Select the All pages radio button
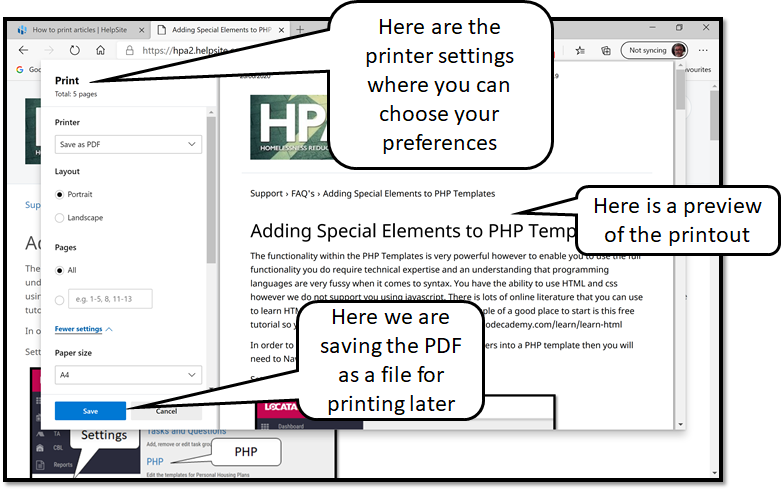 [59, 270]
